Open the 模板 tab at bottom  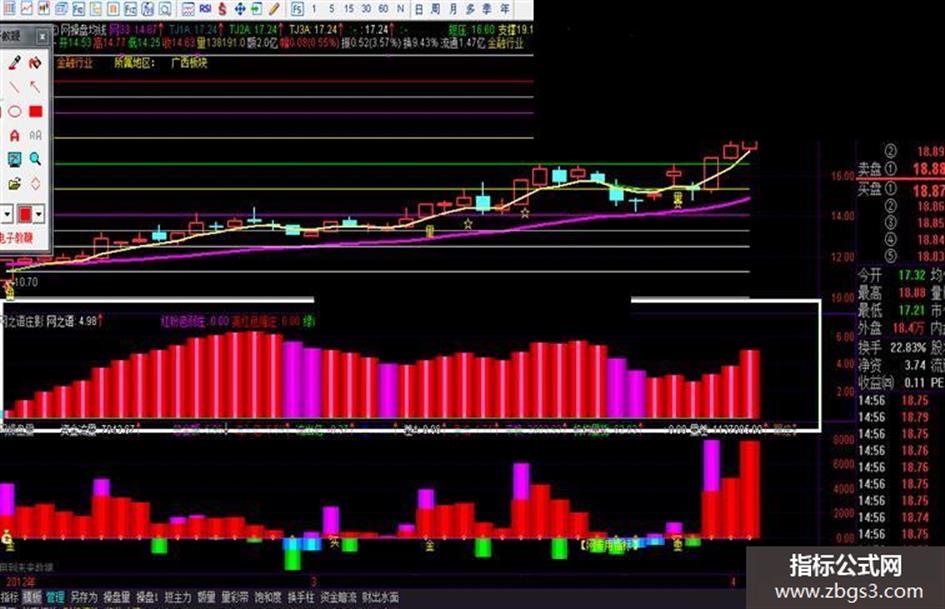click(33, 598)
